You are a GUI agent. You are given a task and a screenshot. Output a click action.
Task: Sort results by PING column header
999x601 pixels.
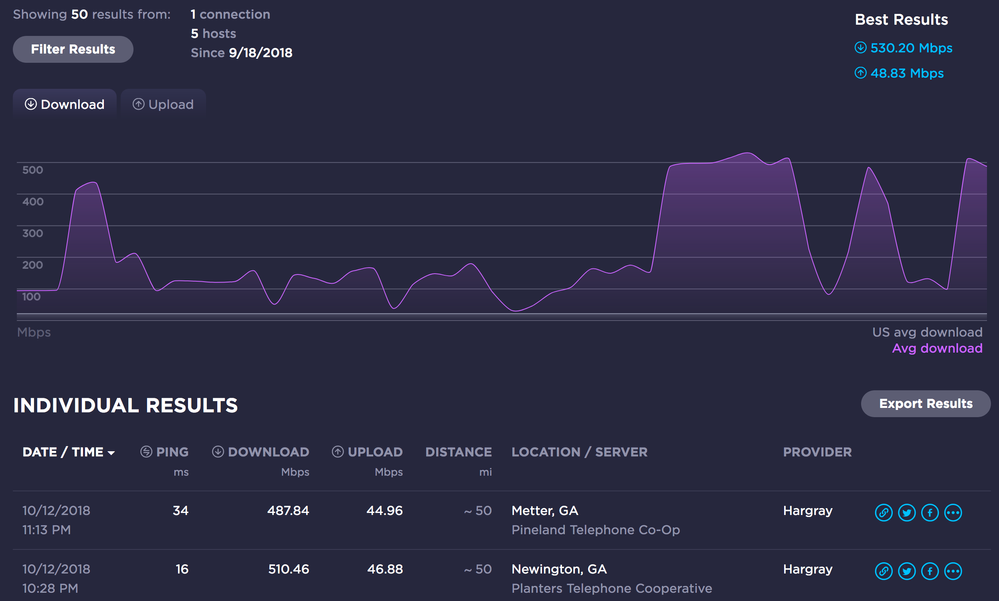pos(165,452)
